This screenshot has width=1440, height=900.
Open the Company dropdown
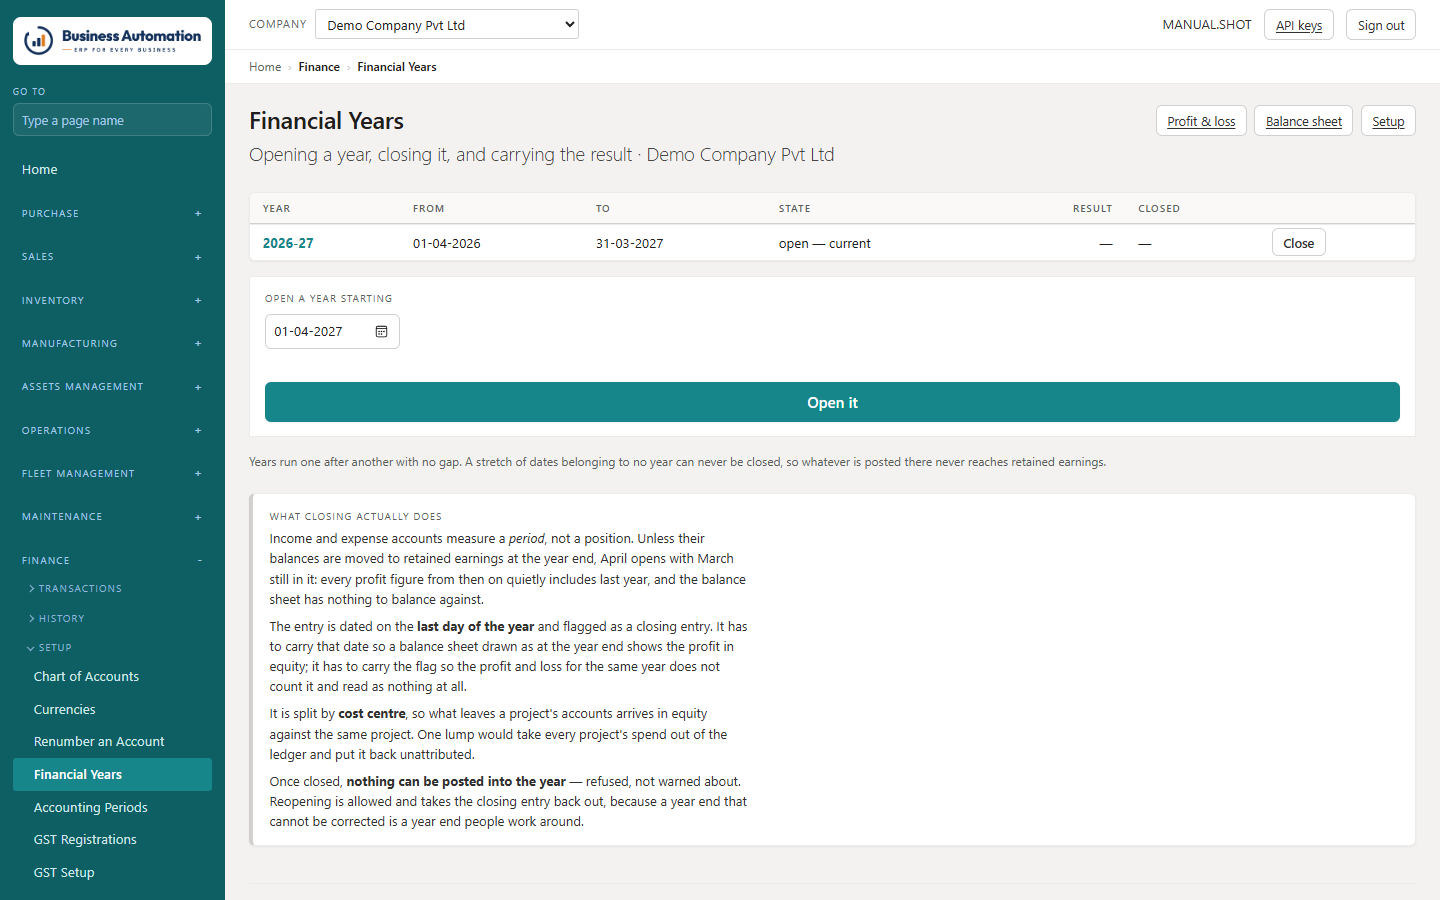coord(447,25)
